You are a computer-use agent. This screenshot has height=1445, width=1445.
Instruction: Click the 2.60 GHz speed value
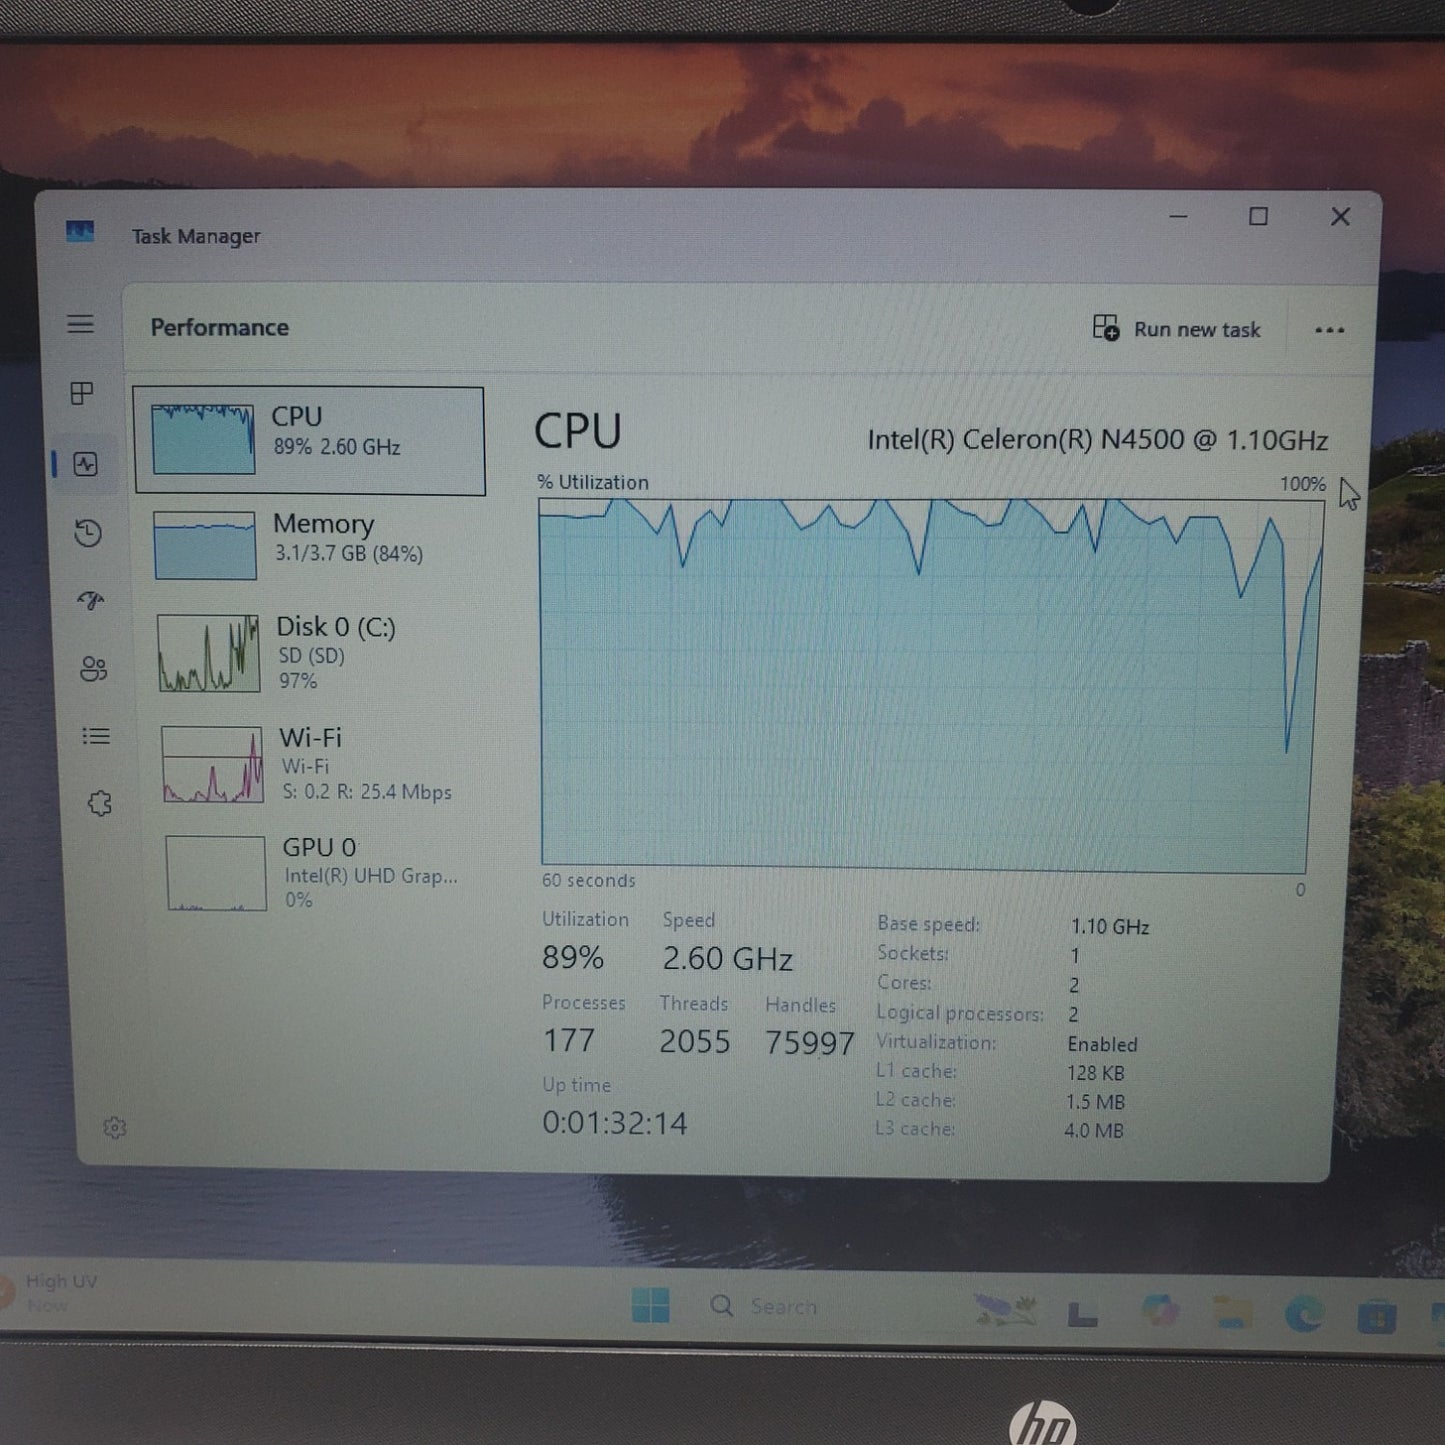[x=727, y=959]
